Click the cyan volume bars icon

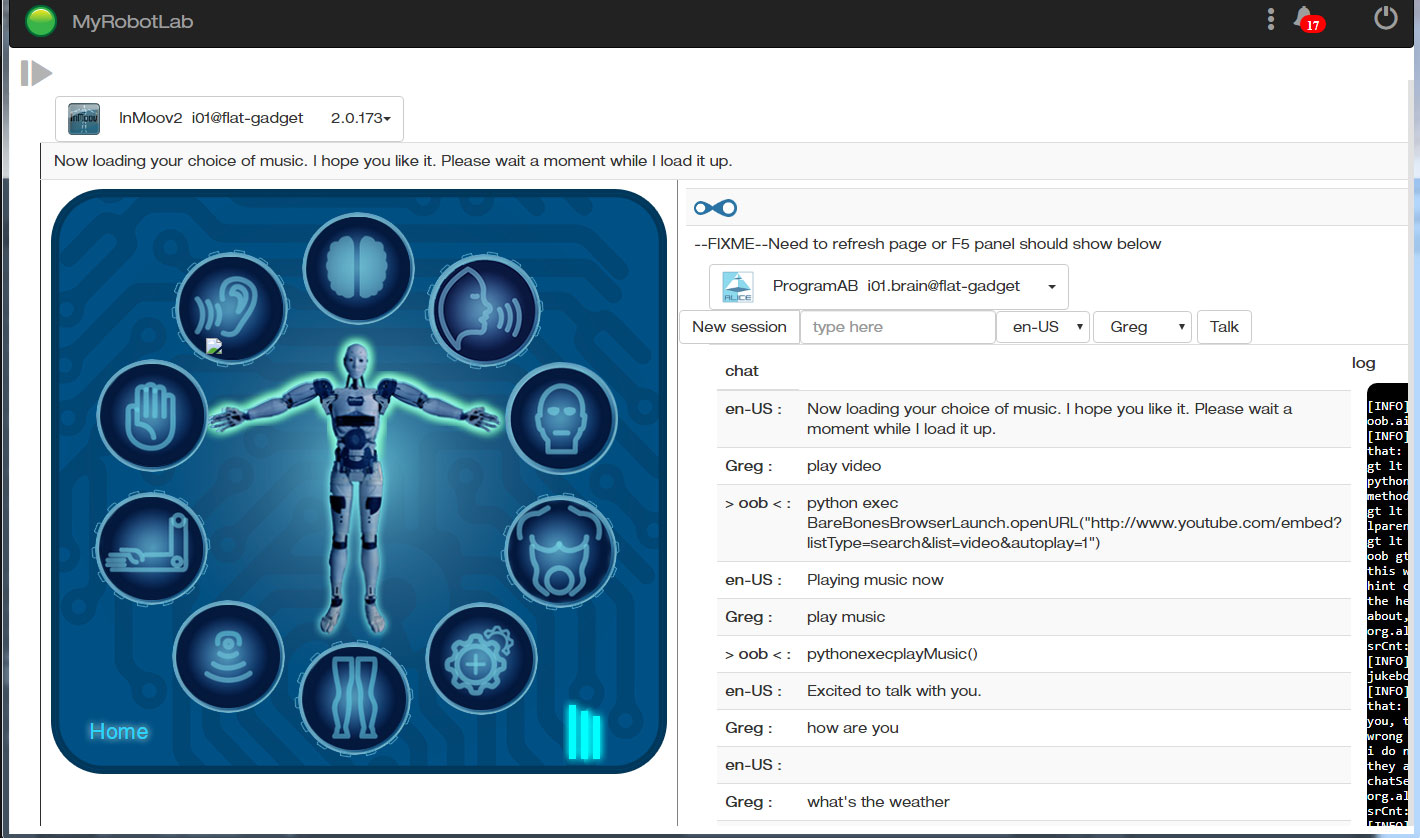coord(584,731)
